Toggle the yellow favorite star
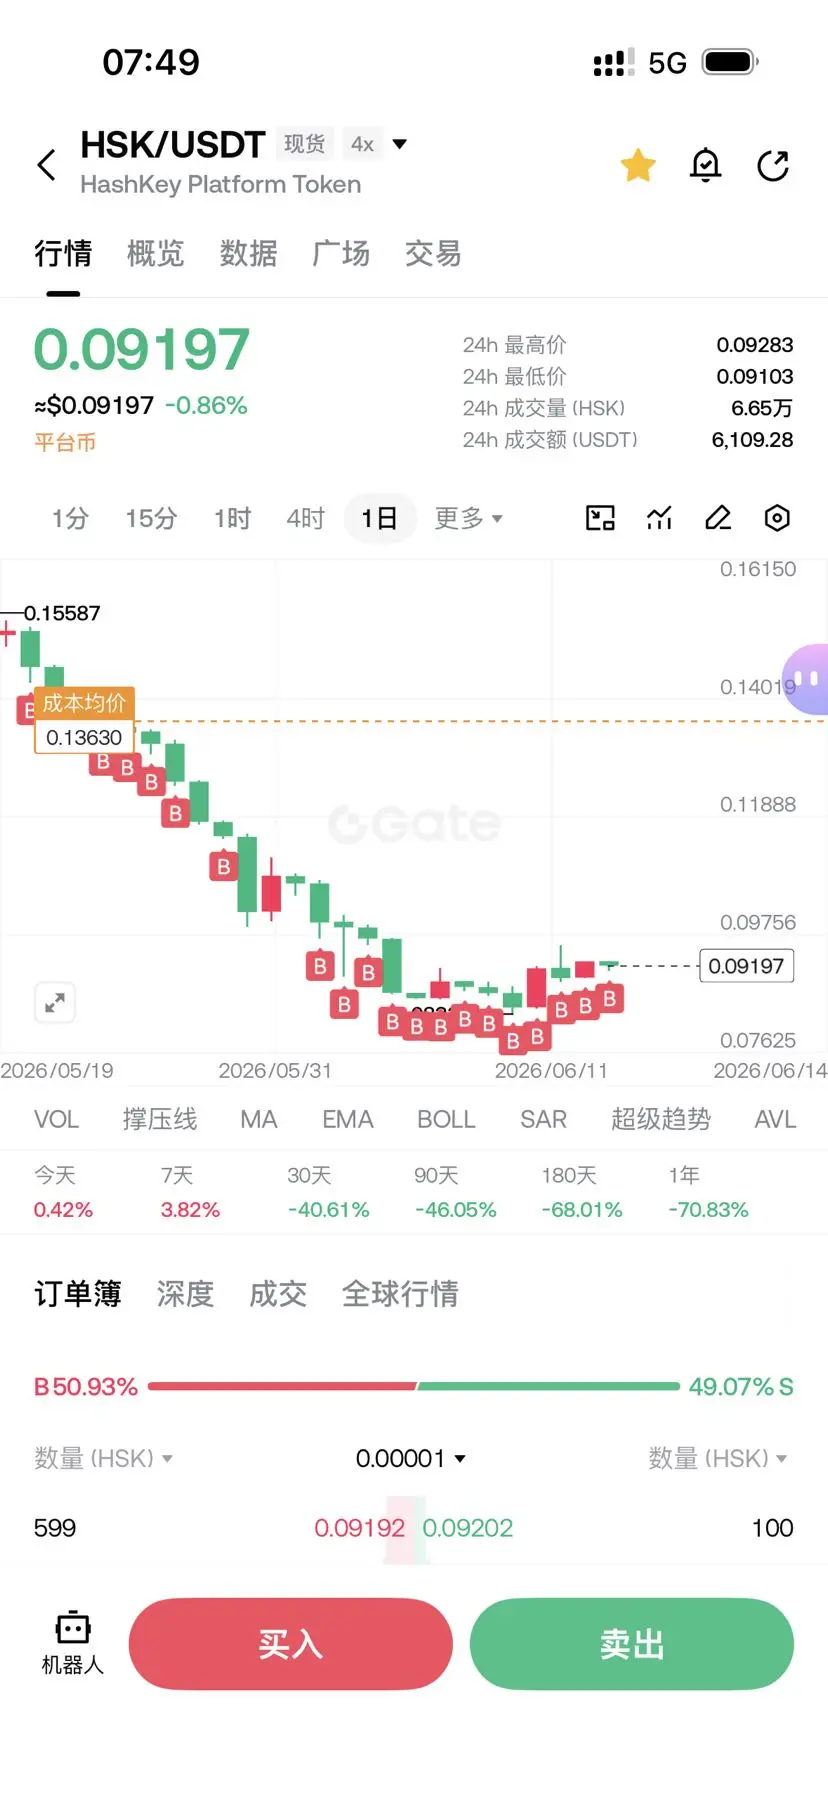The image size is (828, 1796). (638, 165)
